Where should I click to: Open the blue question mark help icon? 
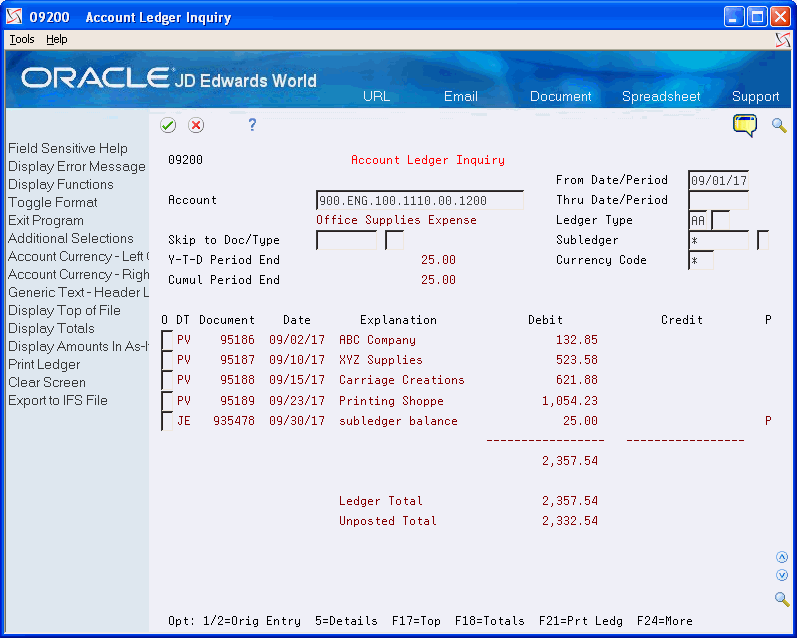coord(252,125)
